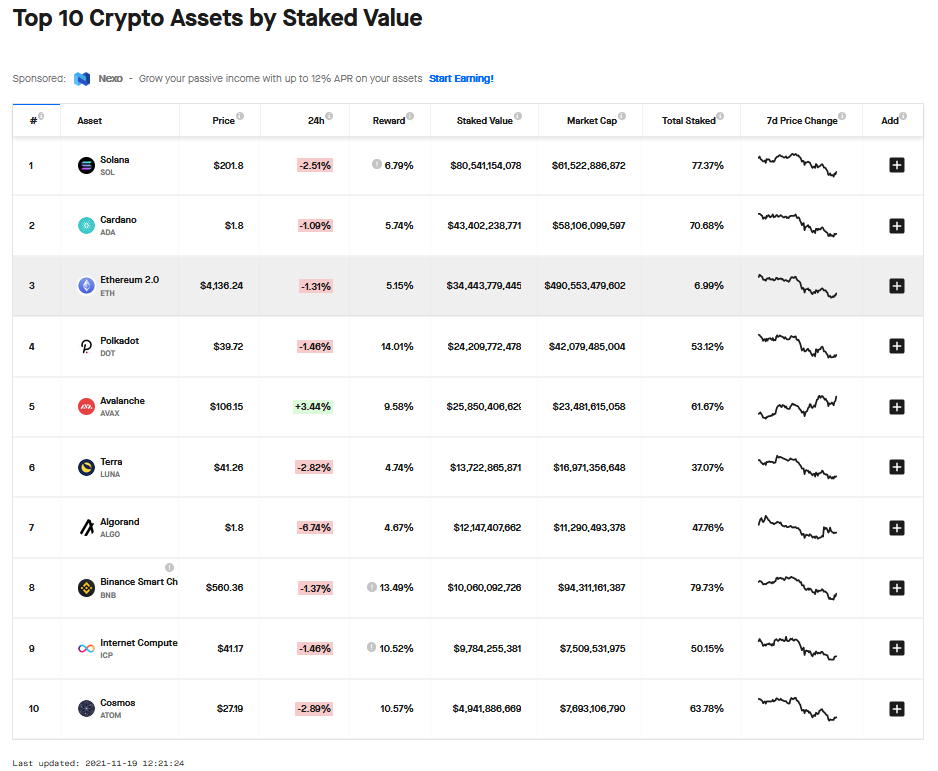Add Solana using its plus button
938x771 pixels.
click(x=896, y=165)
